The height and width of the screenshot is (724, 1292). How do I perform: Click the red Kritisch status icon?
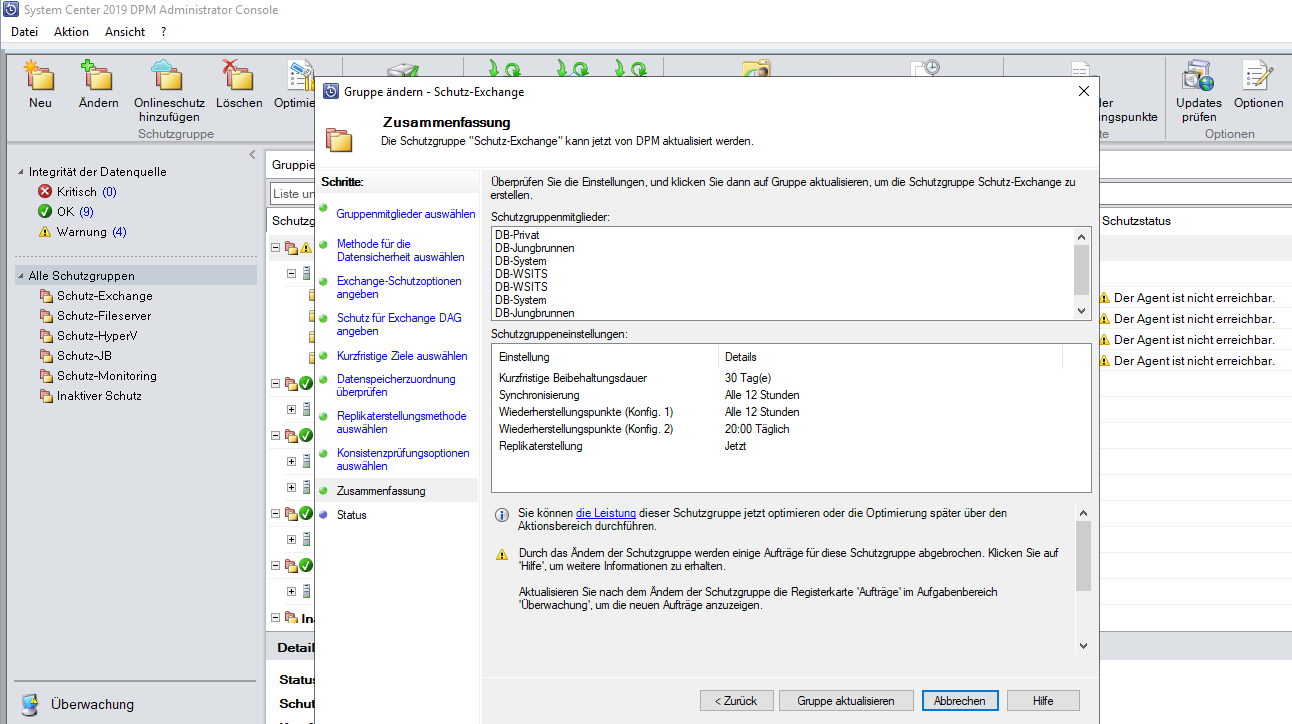44,192
